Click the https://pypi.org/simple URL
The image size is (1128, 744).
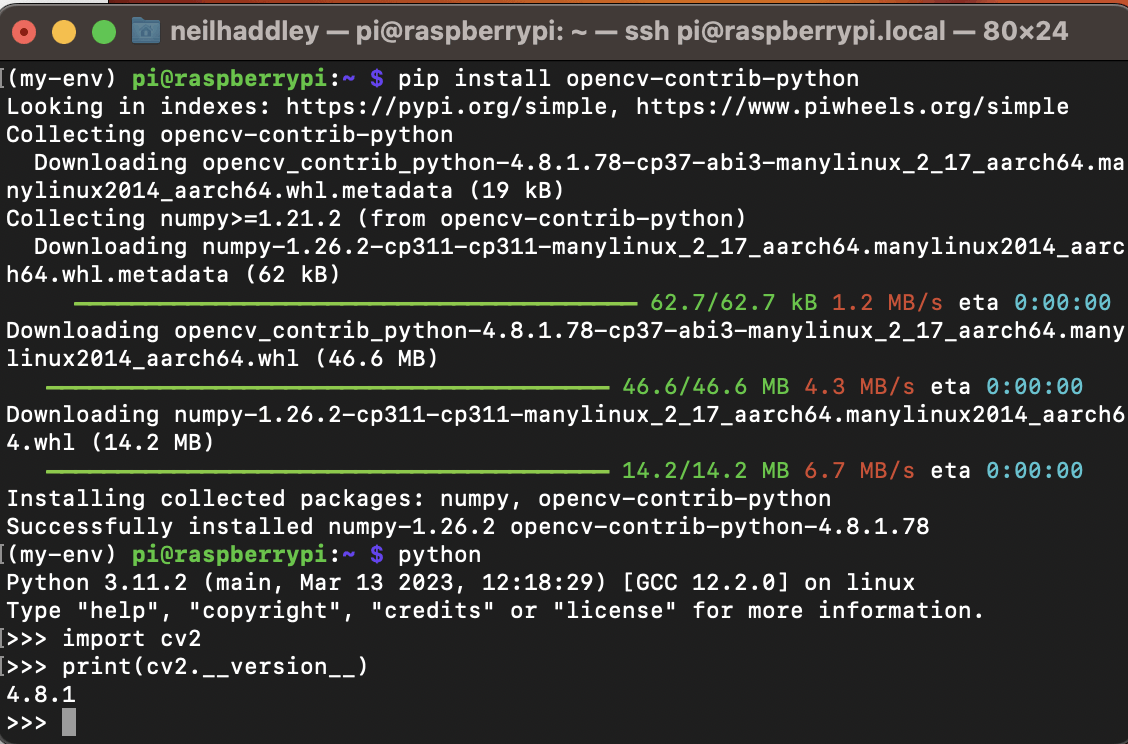coord(447,106)
